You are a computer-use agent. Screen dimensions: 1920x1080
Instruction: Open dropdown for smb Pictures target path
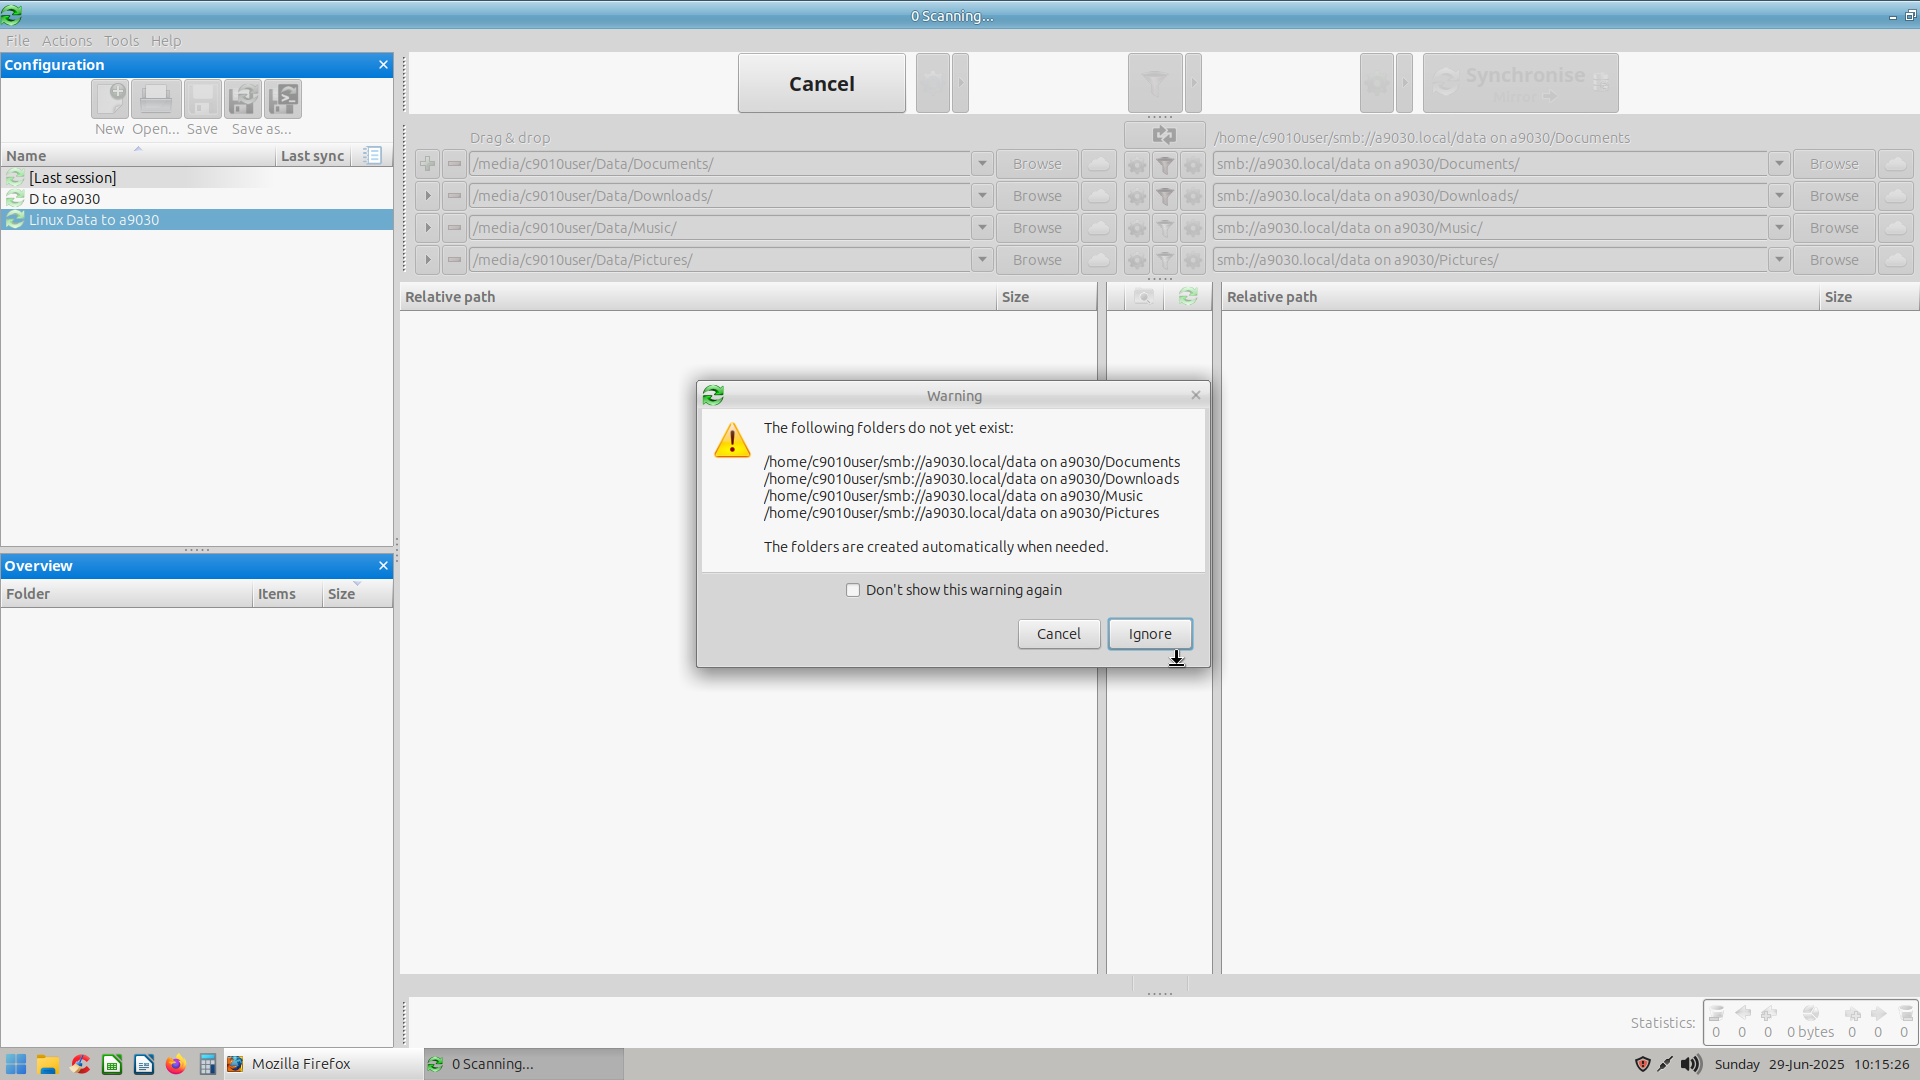coord(1779,260)
